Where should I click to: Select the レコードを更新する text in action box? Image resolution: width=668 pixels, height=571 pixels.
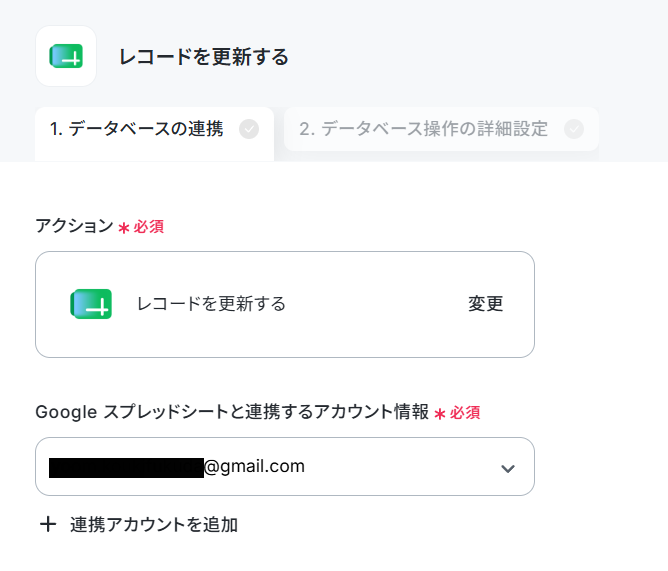pyautogui.click(x=211, y=304)
